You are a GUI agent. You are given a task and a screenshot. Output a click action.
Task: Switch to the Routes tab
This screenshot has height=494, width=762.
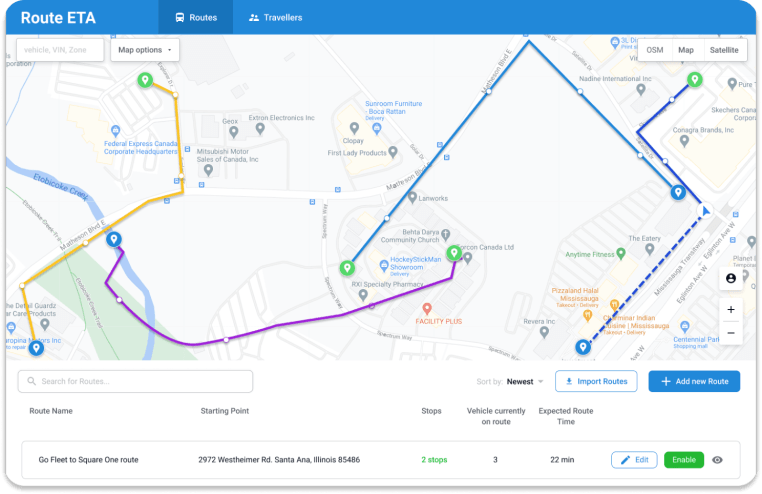click(195, 17)
